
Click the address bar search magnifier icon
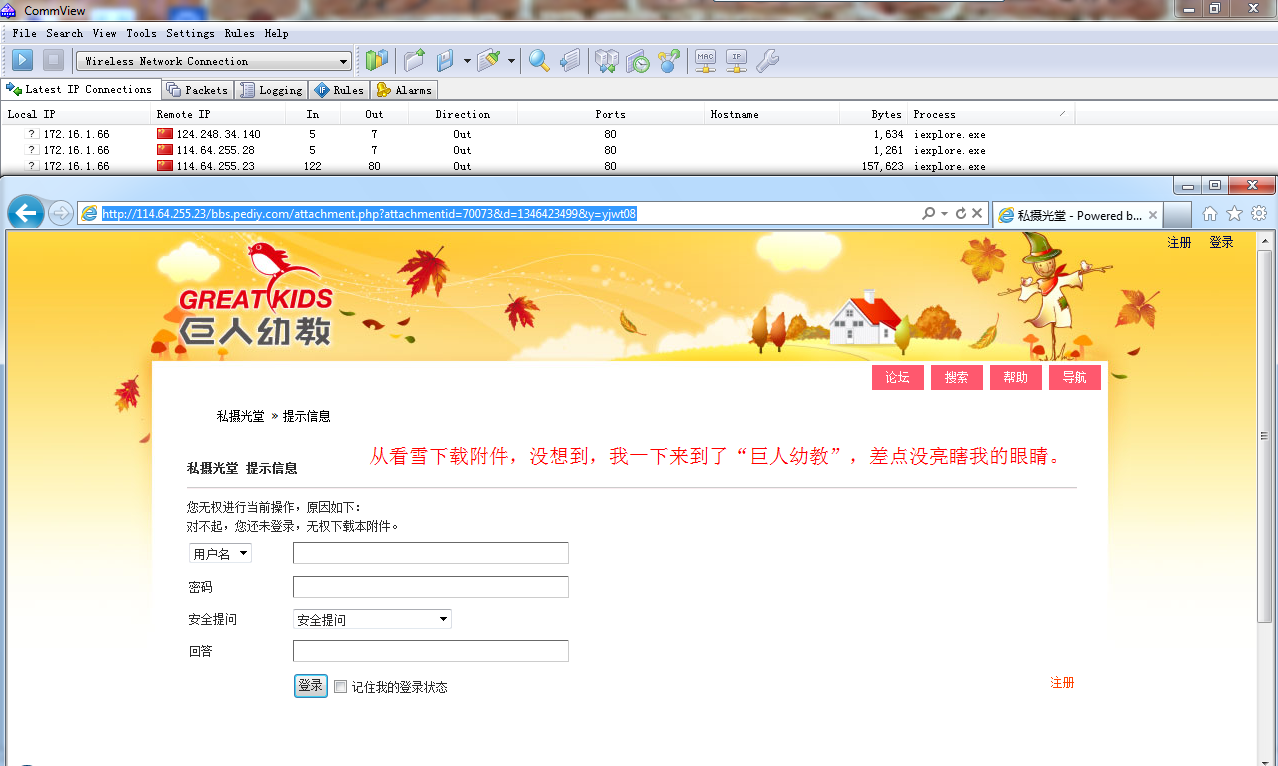pyautogui.click(x=928, y=213)
